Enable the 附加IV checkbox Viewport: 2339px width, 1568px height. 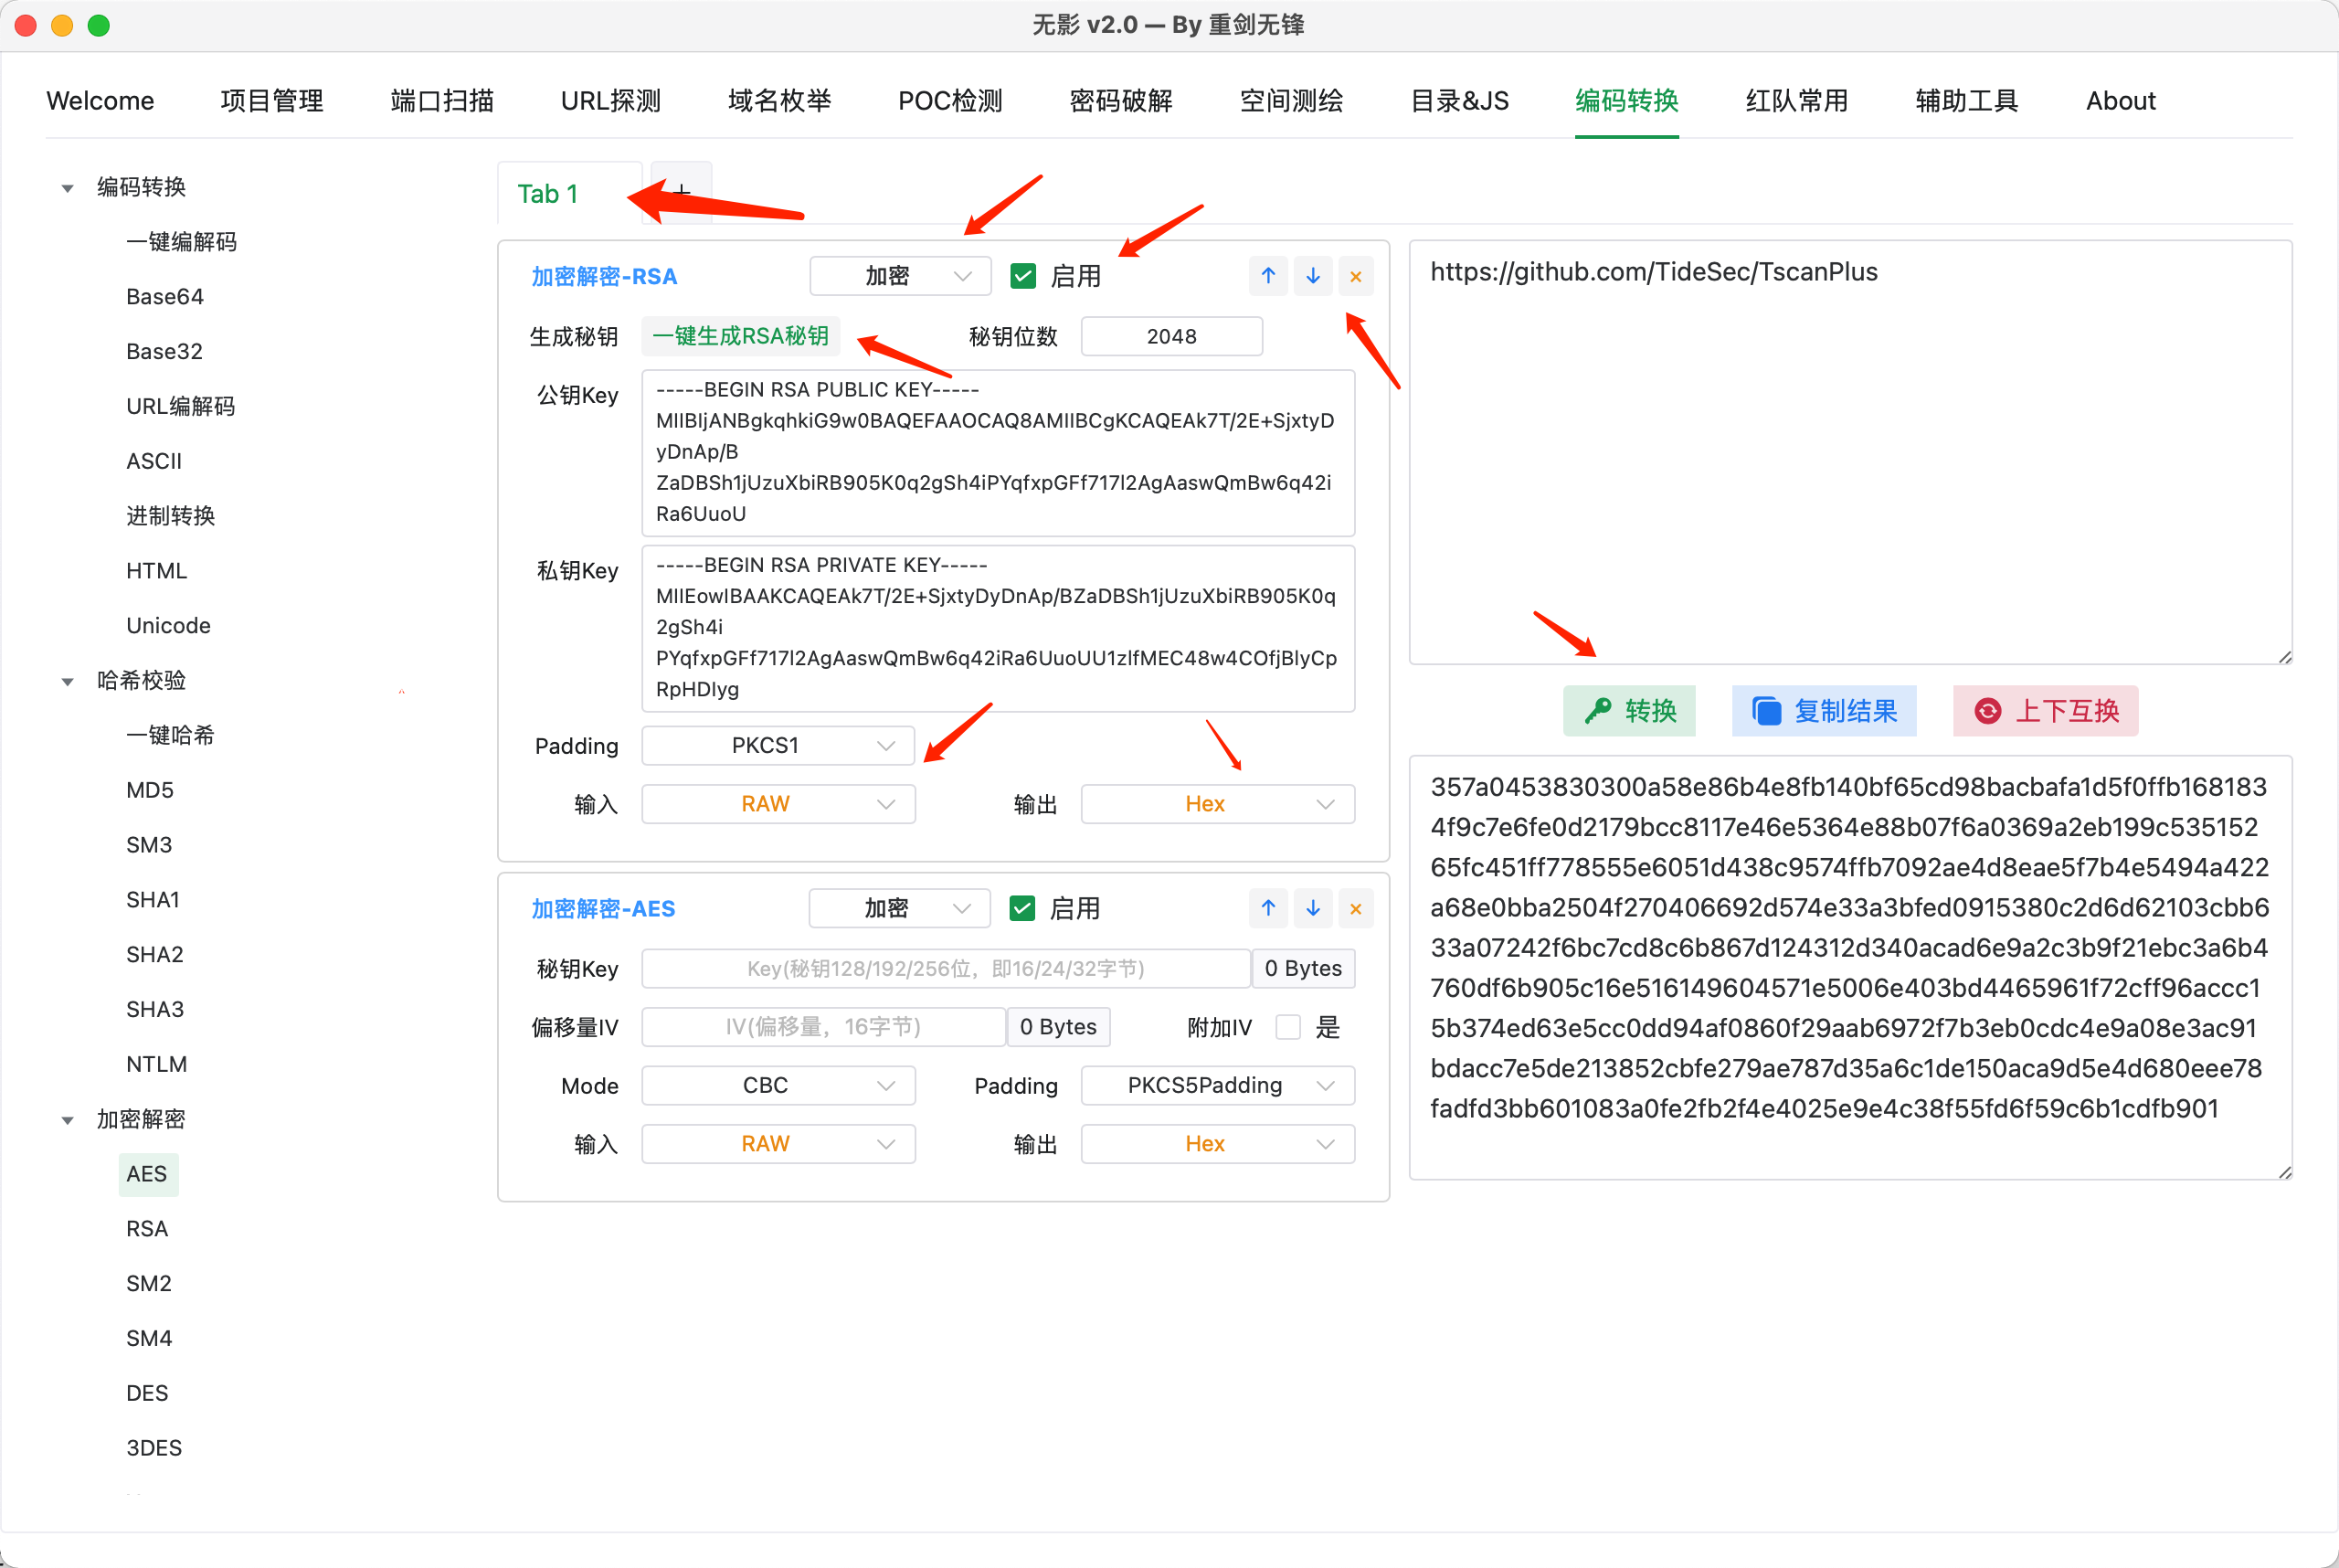pyautogui.click(x=1288, y=1027)
